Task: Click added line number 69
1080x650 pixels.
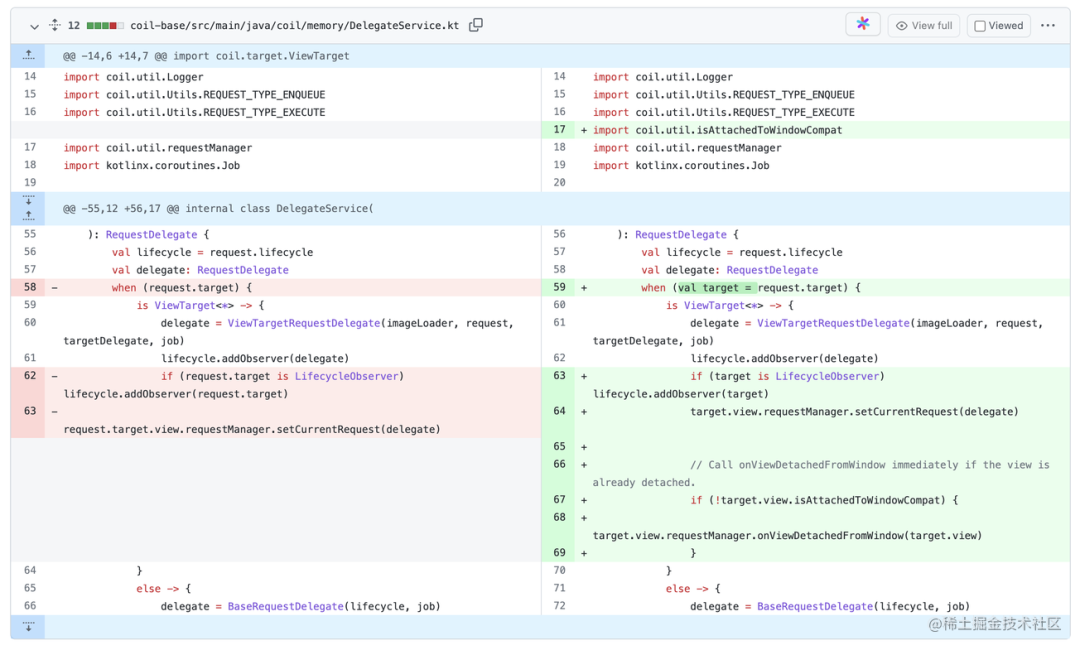Action: pos(559,553)
